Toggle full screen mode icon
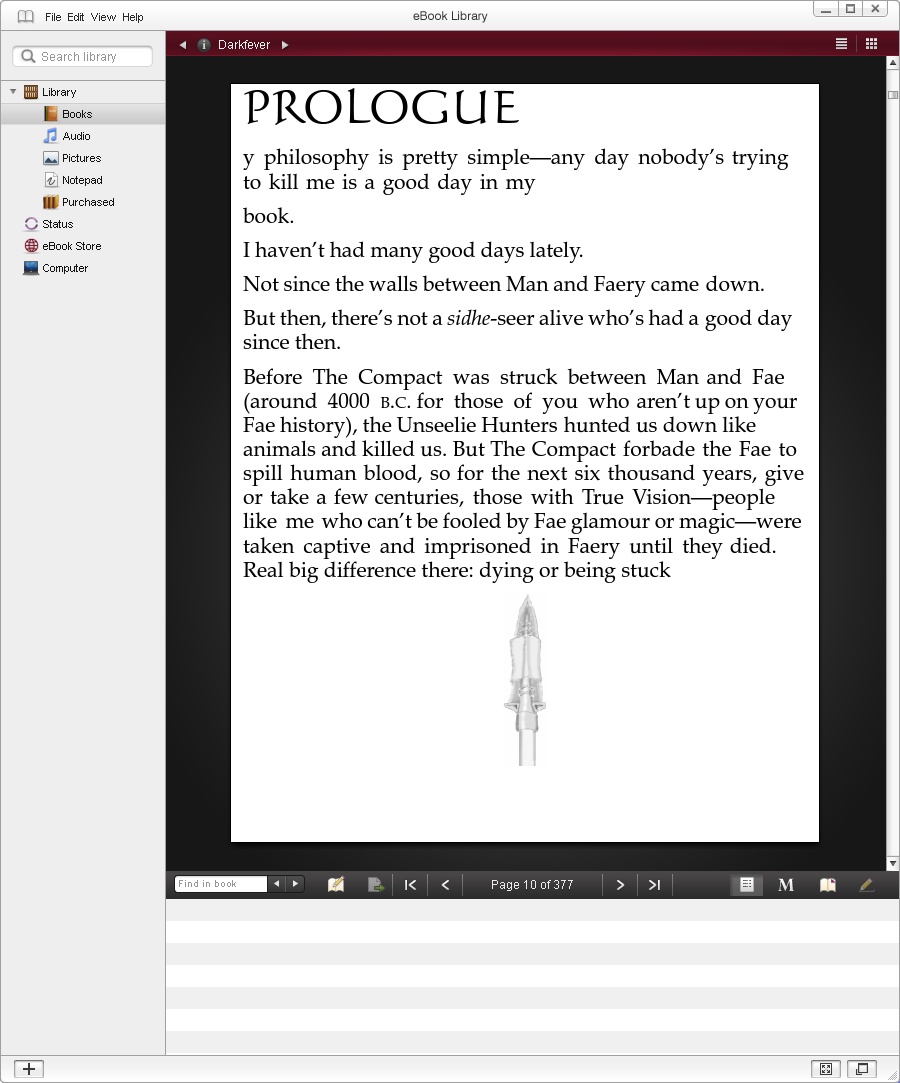The height and width of the screenshot is (1083, 900). [825, 1068]
